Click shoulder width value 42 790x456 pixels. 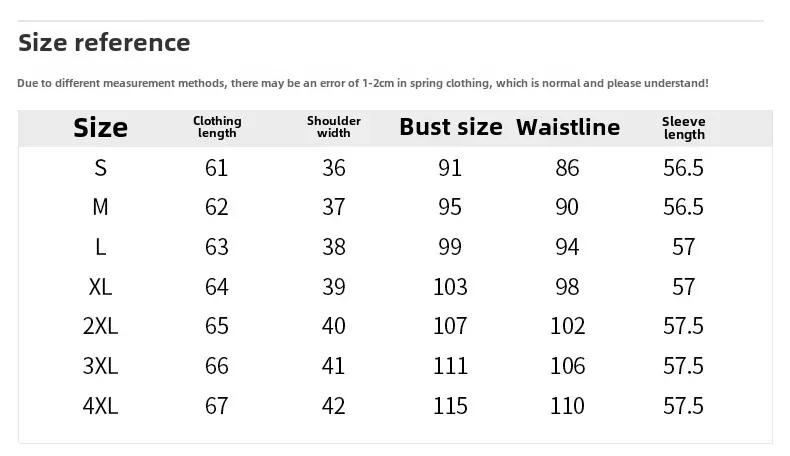(334, 406)
